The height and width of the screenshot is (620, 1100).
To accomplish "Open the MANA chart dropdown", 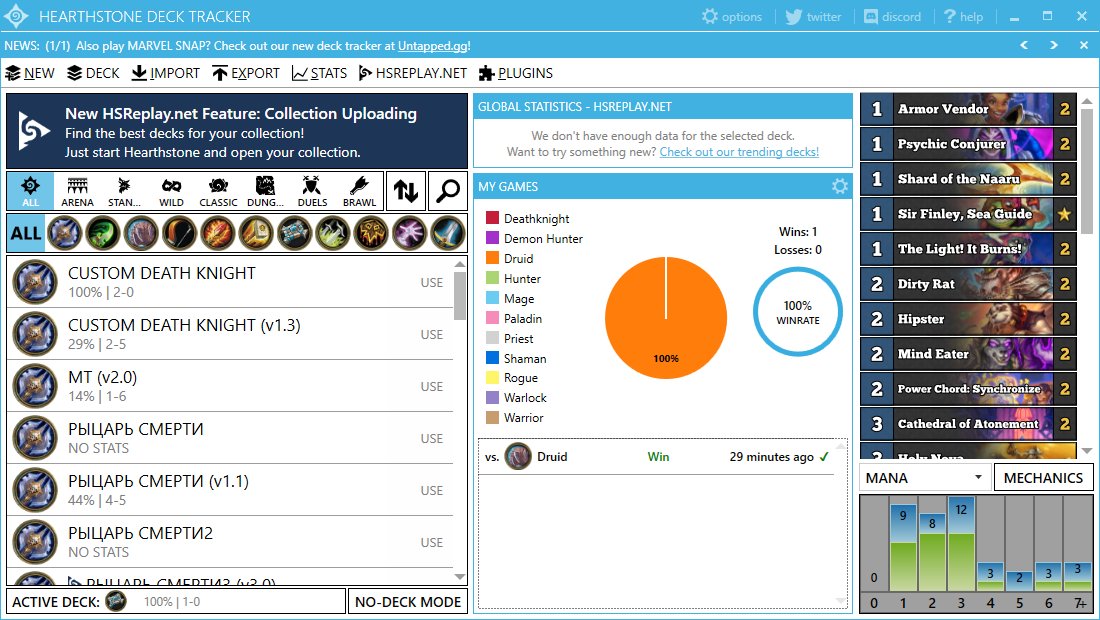I will pyautogui.click(x=925, y=478).
